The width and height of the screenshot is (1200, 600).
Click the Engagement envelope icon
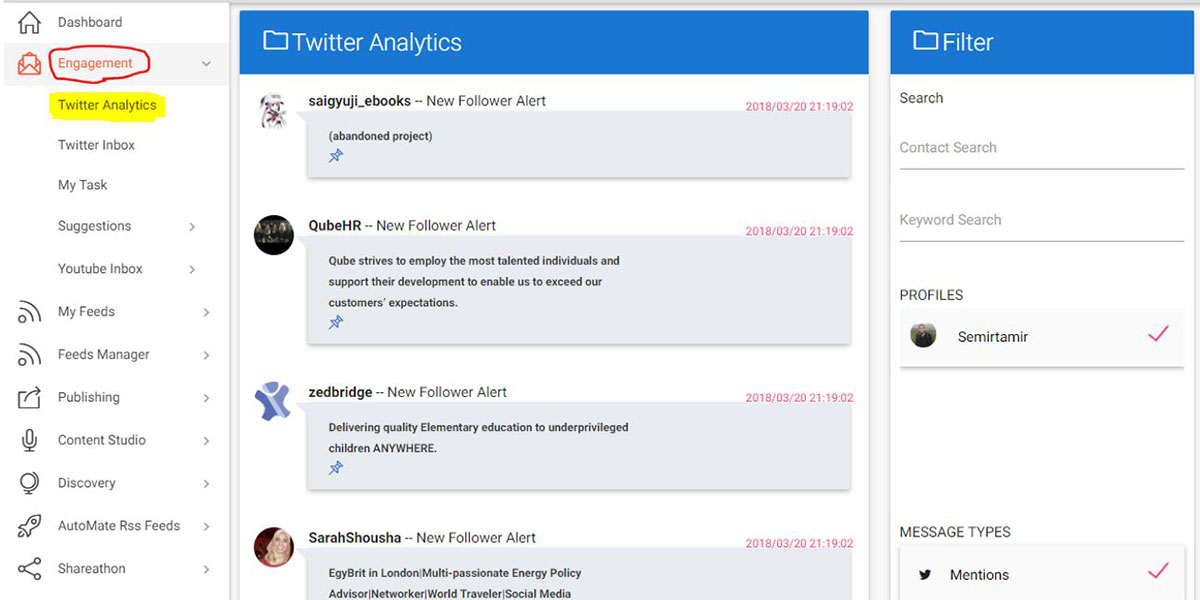(29, 65)
